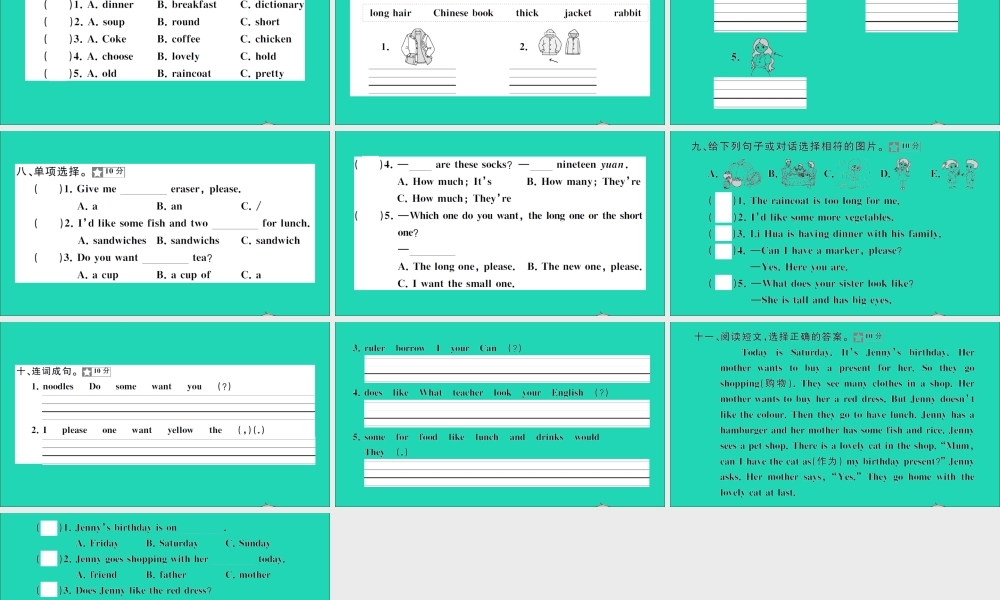Click option 'C. How much; They're'

454,198
